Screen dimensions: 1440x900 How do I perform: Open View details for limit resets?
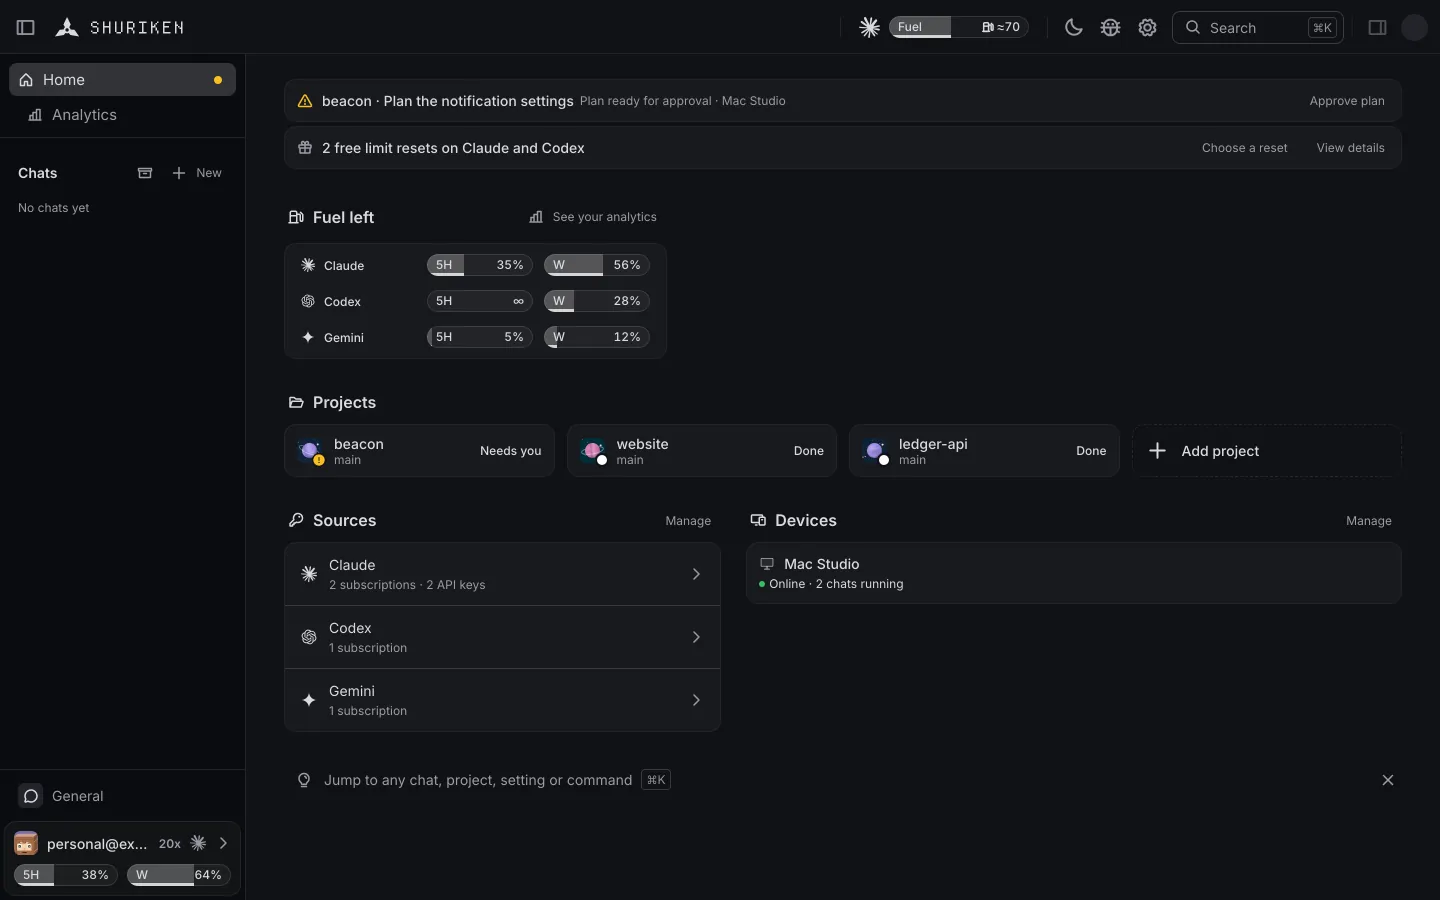coord(1350,148)
